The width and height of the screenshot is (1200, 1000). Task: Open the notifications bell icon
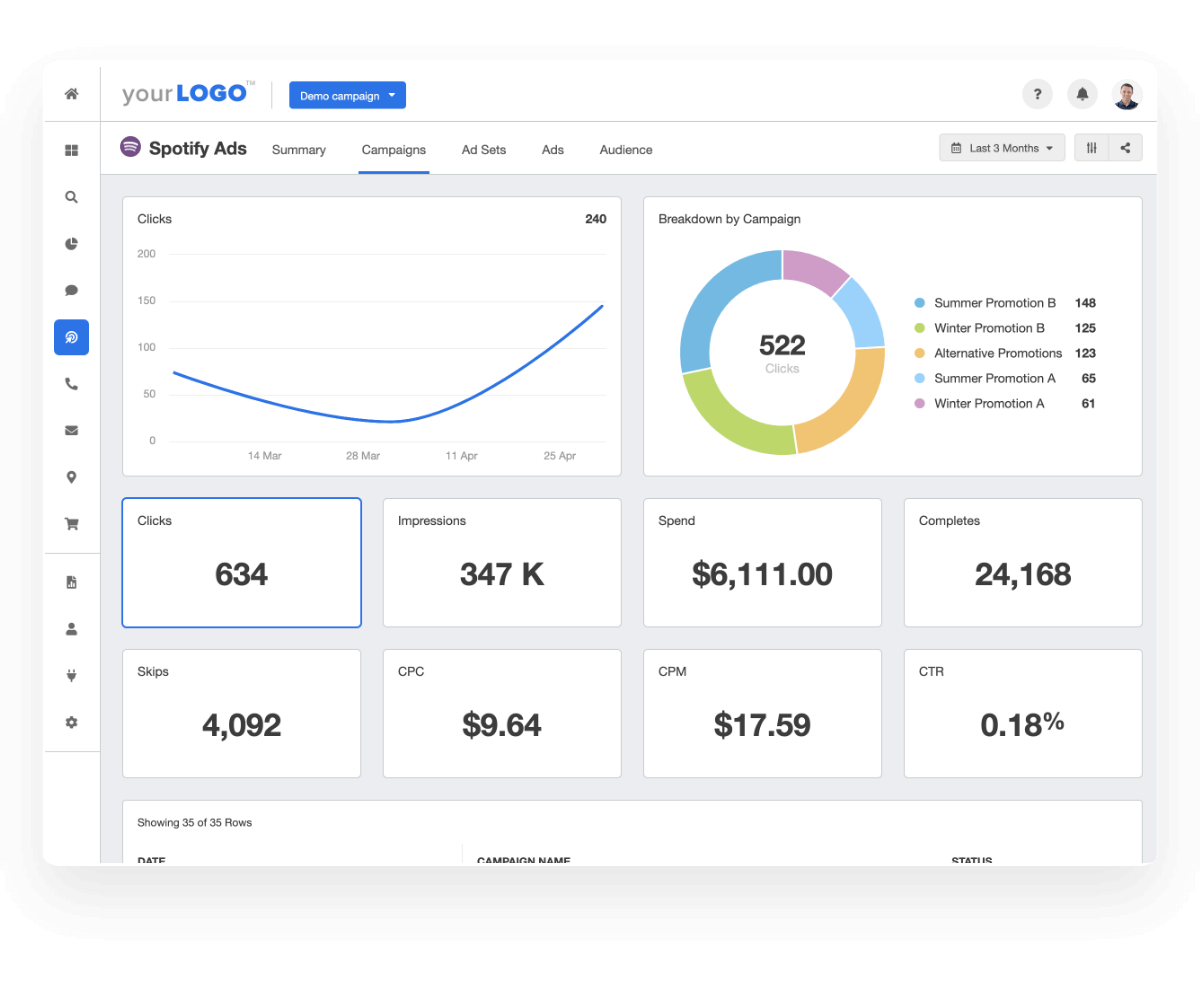[1082, 94]
